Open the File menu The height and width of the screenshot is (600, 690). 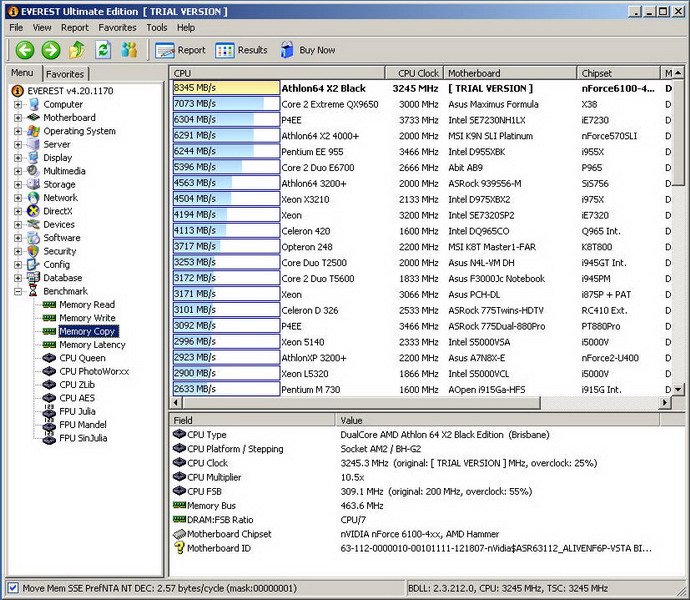[16, 27]
